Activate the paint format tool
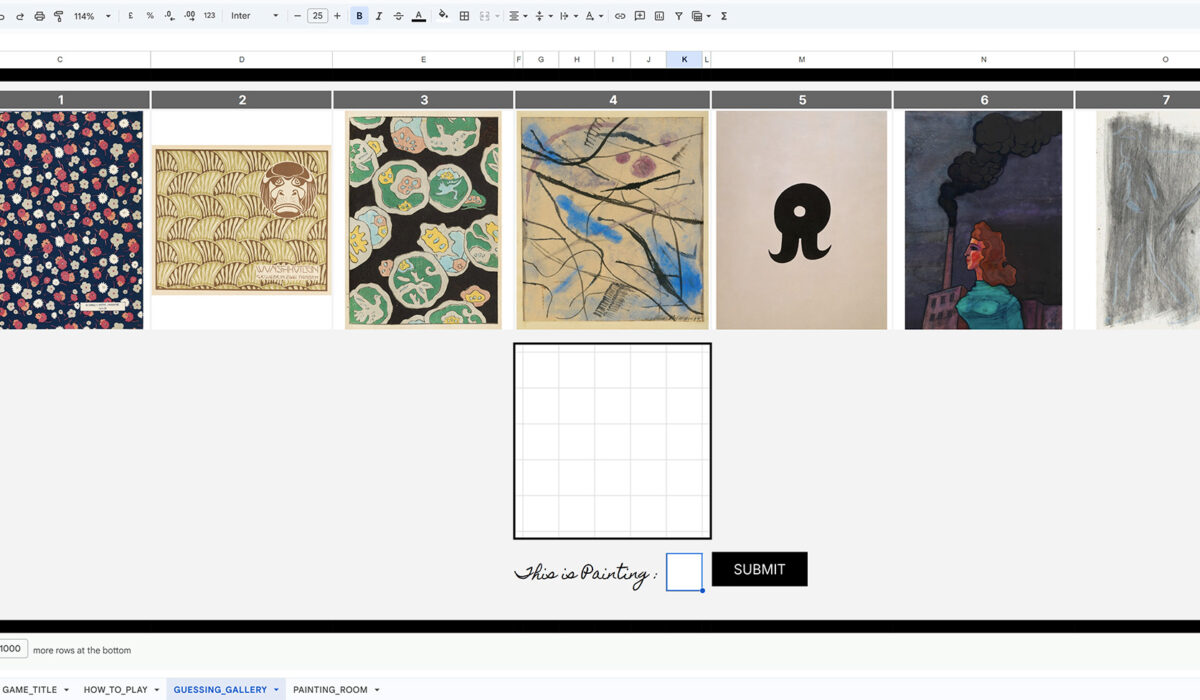The width and height of the screenshot is (1200, 700). click(x=58, y=16)
